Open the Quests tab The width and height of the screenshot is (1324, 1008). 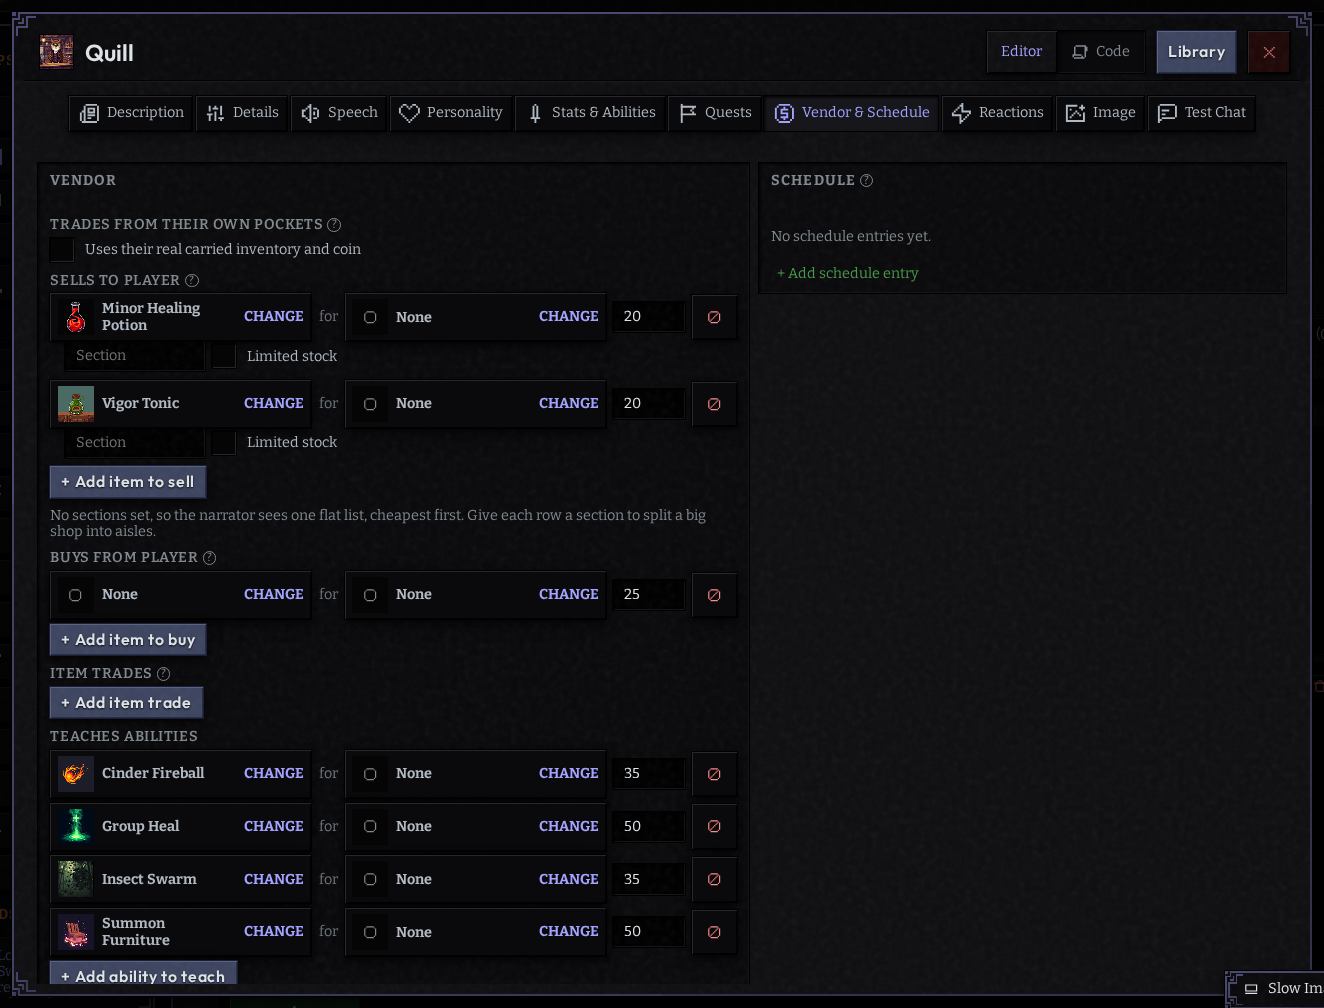(715, 113)
